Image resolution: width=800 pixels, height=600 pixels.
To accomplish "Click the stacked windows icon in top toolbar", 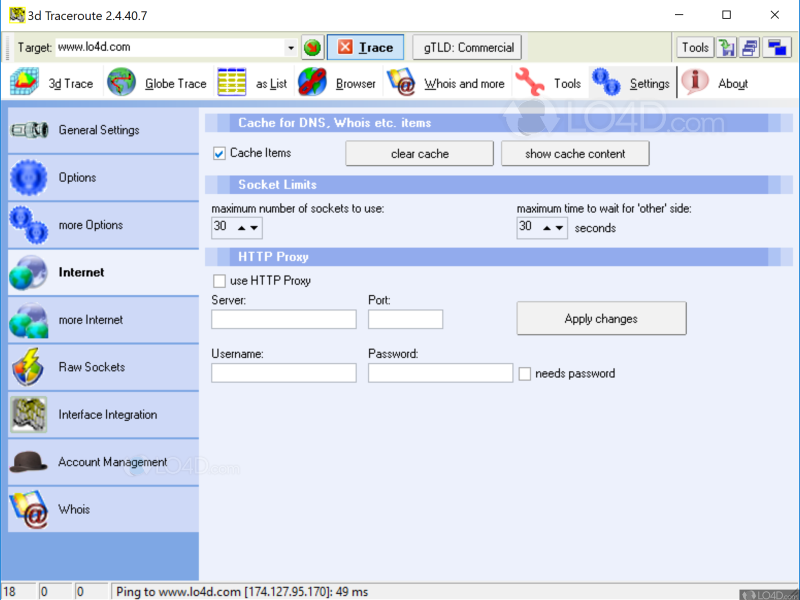I will [x=750, y=47].
